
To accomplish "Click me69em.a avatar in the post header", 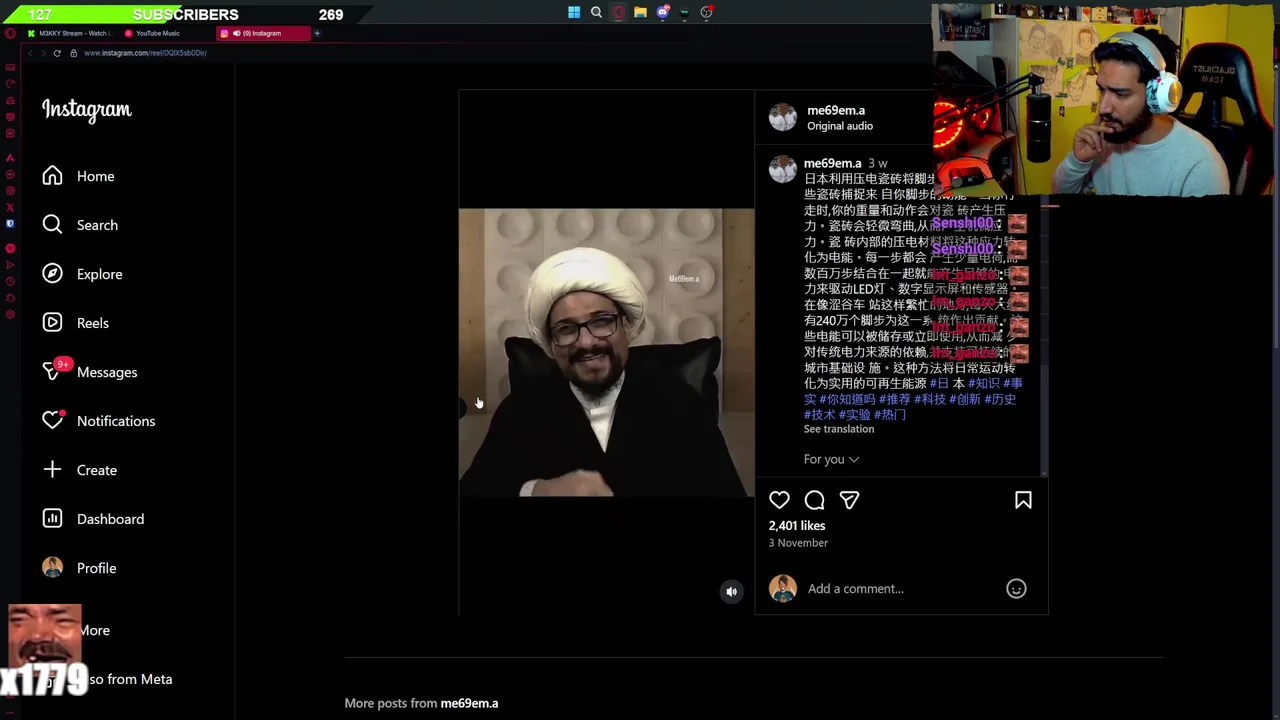I will tap(783, 117).
